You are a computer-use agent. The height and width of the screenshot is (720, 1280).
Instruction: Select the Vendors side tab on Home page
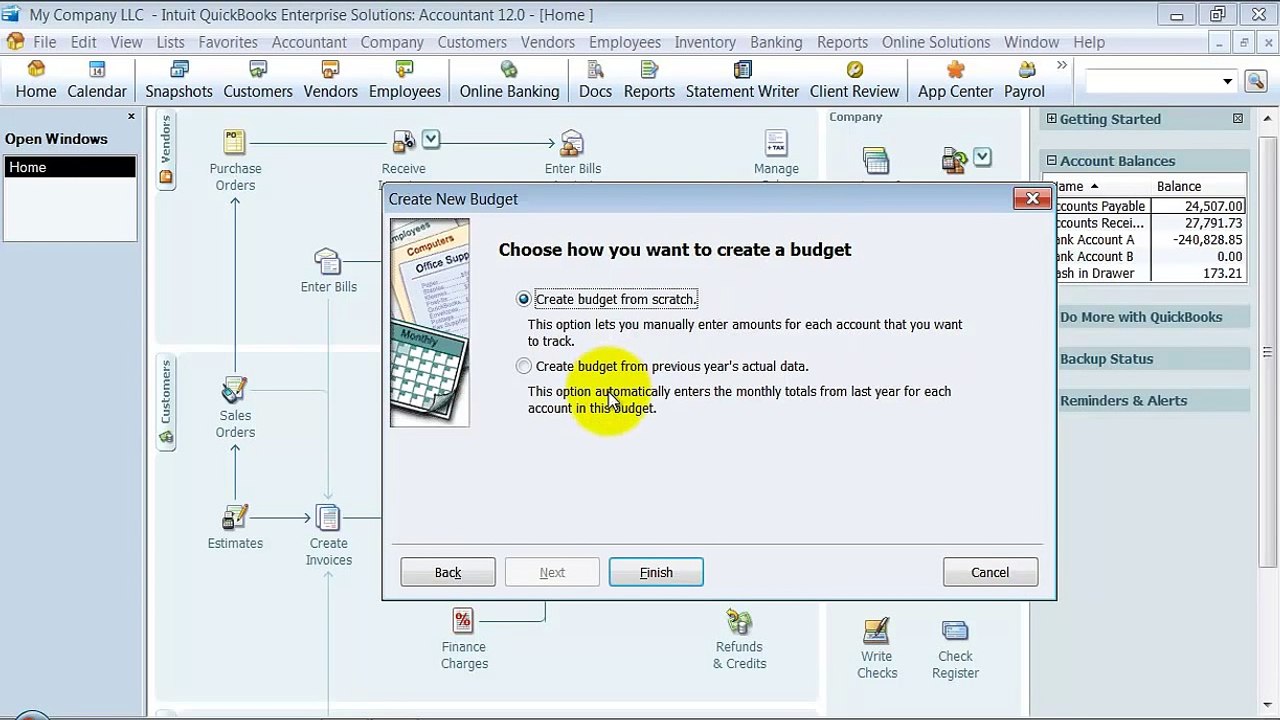(x=166, y=151)
